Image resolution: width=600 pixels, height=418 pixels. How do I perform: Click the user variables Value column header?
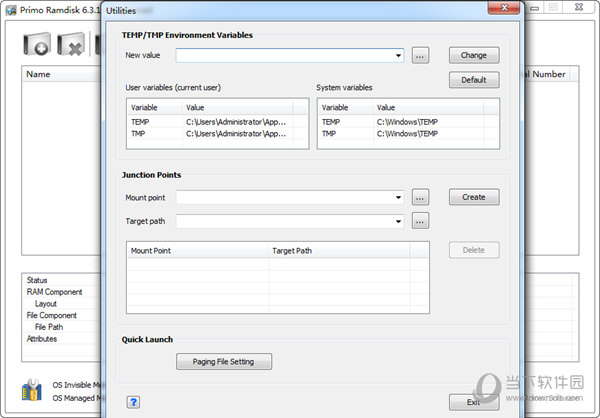click(238, 107)
